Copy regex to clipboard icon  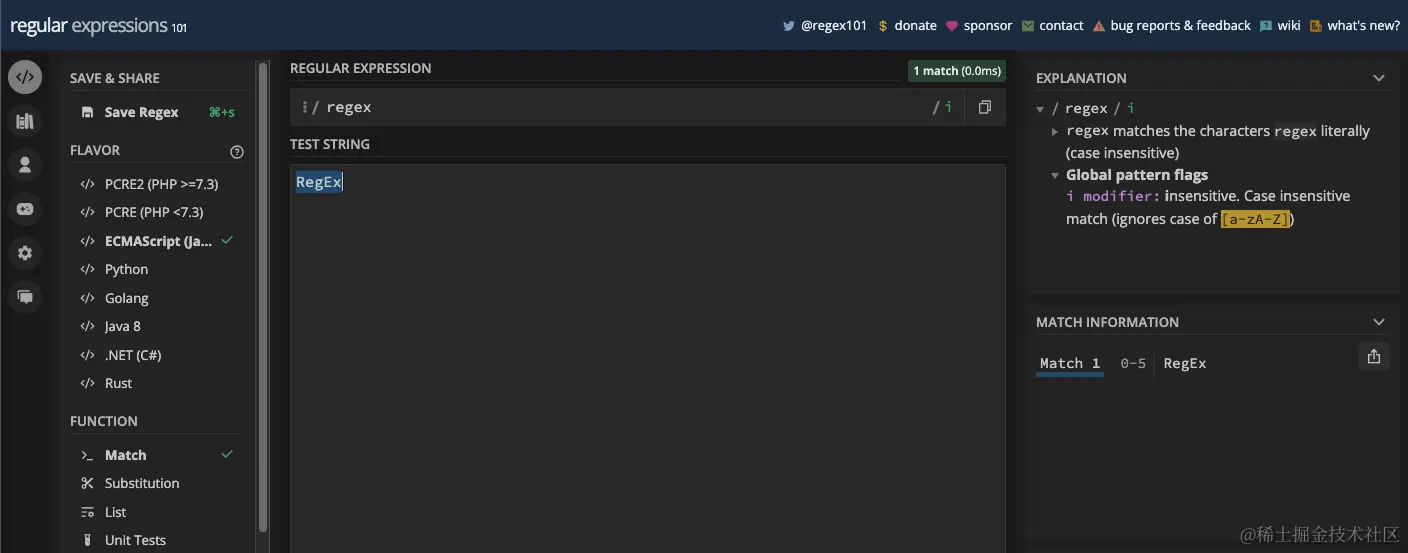point(985,107)
